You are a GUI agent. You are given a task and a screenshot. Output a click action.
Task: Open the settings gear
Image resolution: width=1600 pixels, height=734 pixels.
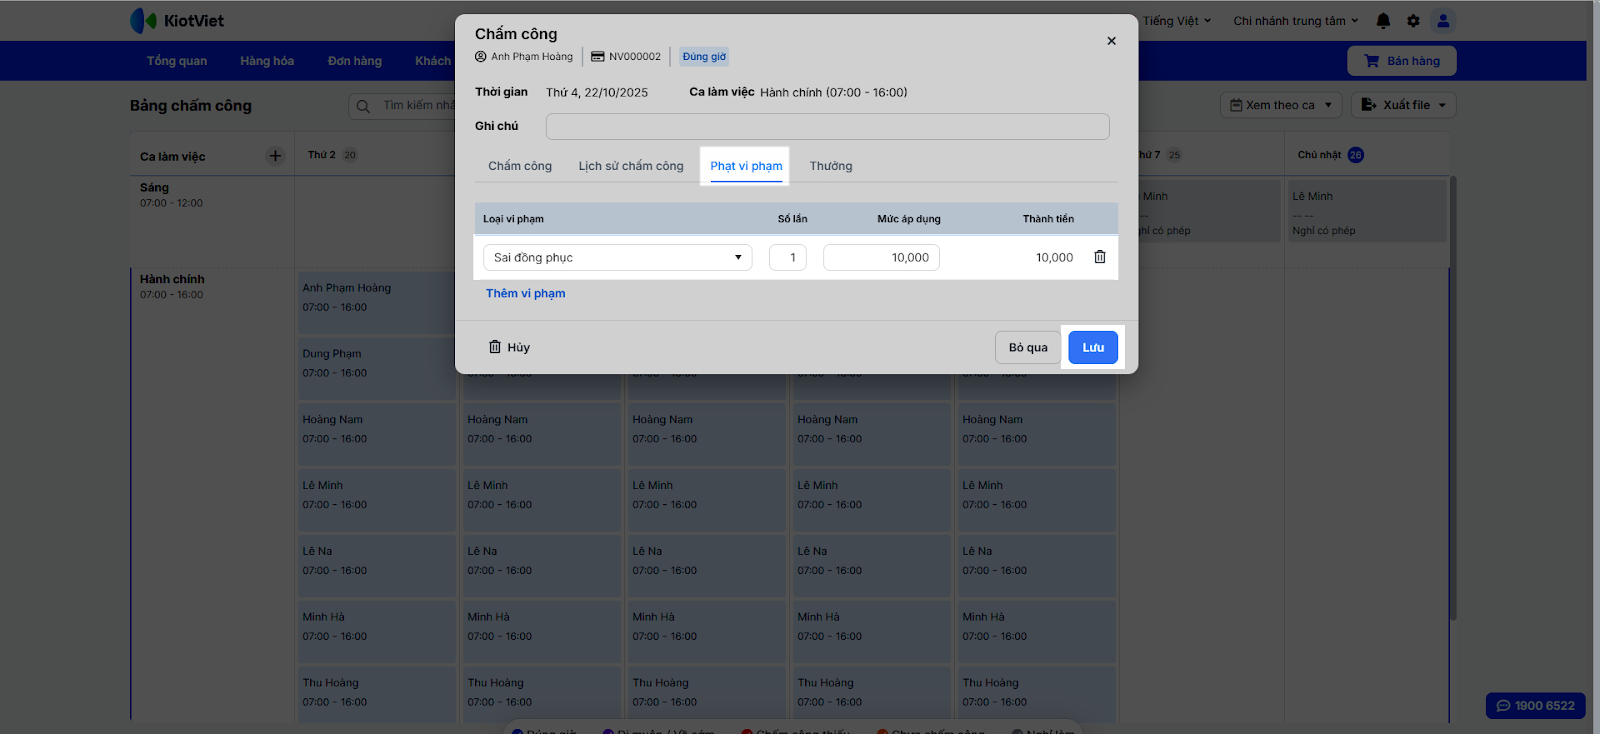(x=1413, y=21)
